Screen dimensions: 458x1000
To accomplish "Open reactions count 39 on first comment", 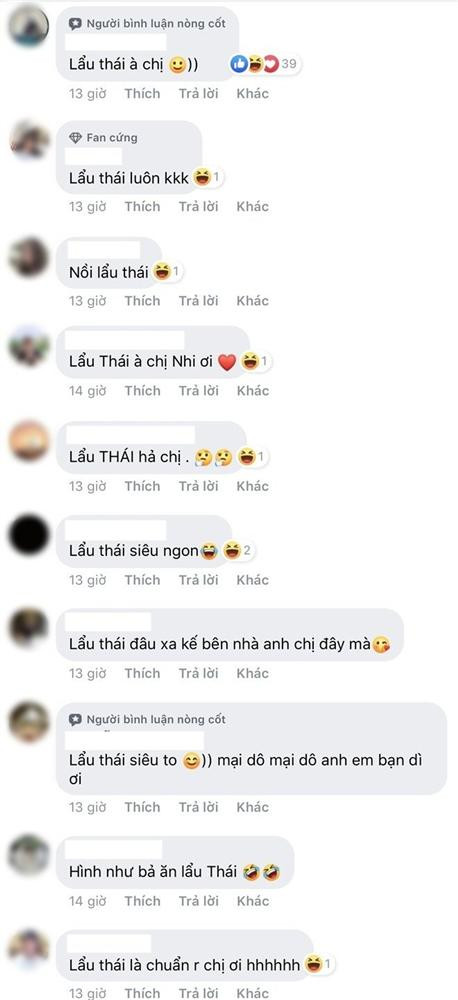I will click(264, 64).
